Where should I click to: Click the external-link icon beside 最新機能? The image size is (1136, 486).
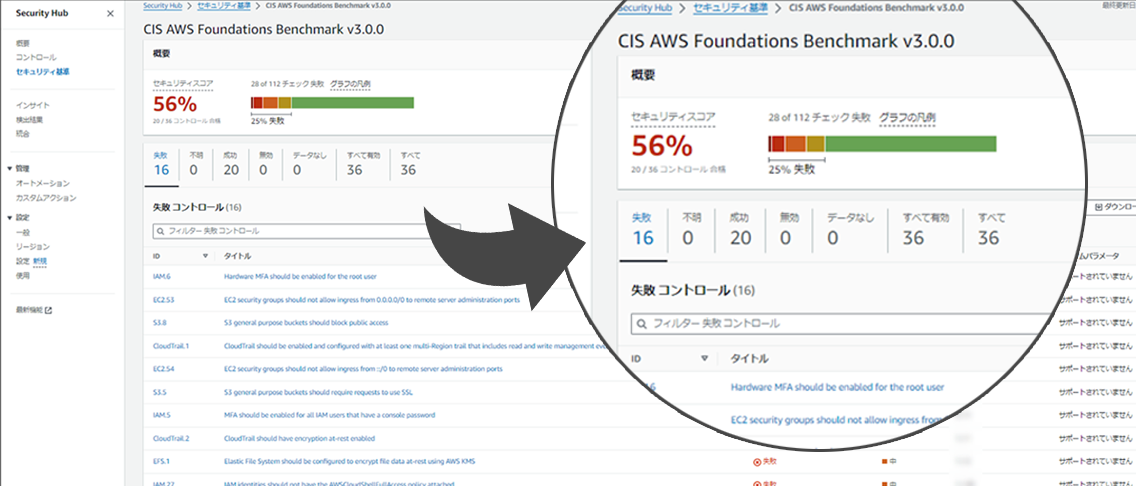click(x=49, y=310)
